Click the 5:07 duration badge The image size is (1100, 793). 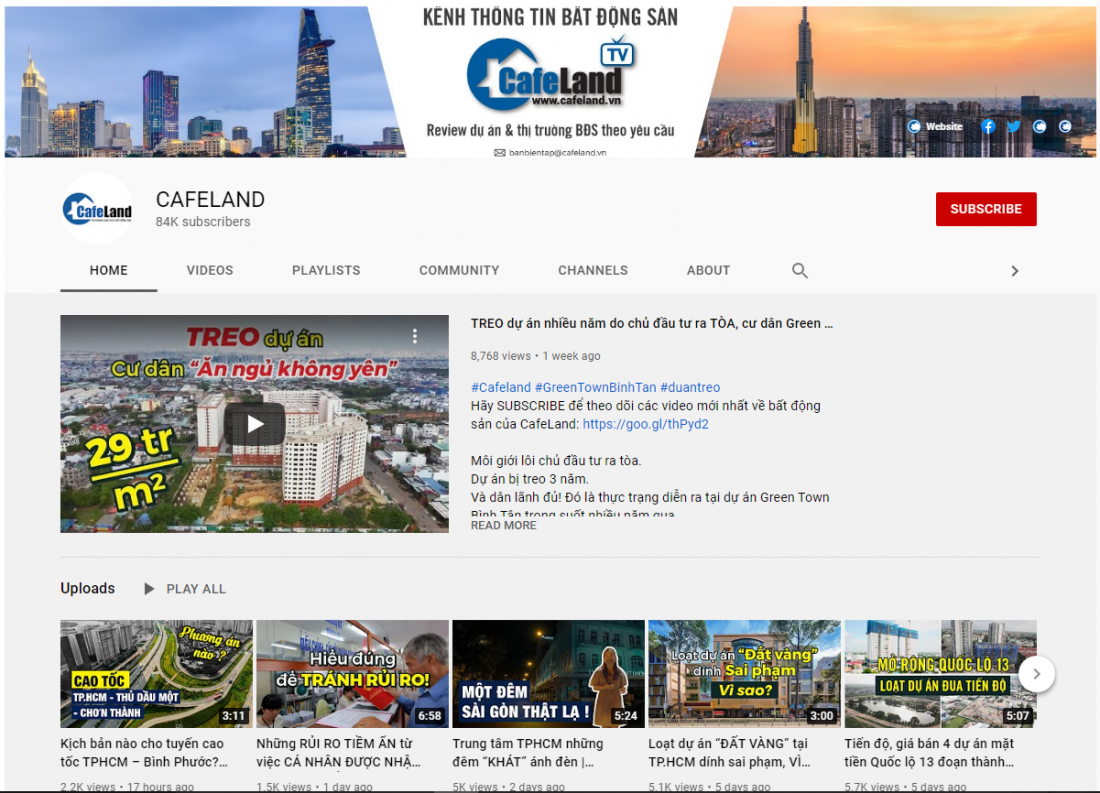pos(1018,716)
